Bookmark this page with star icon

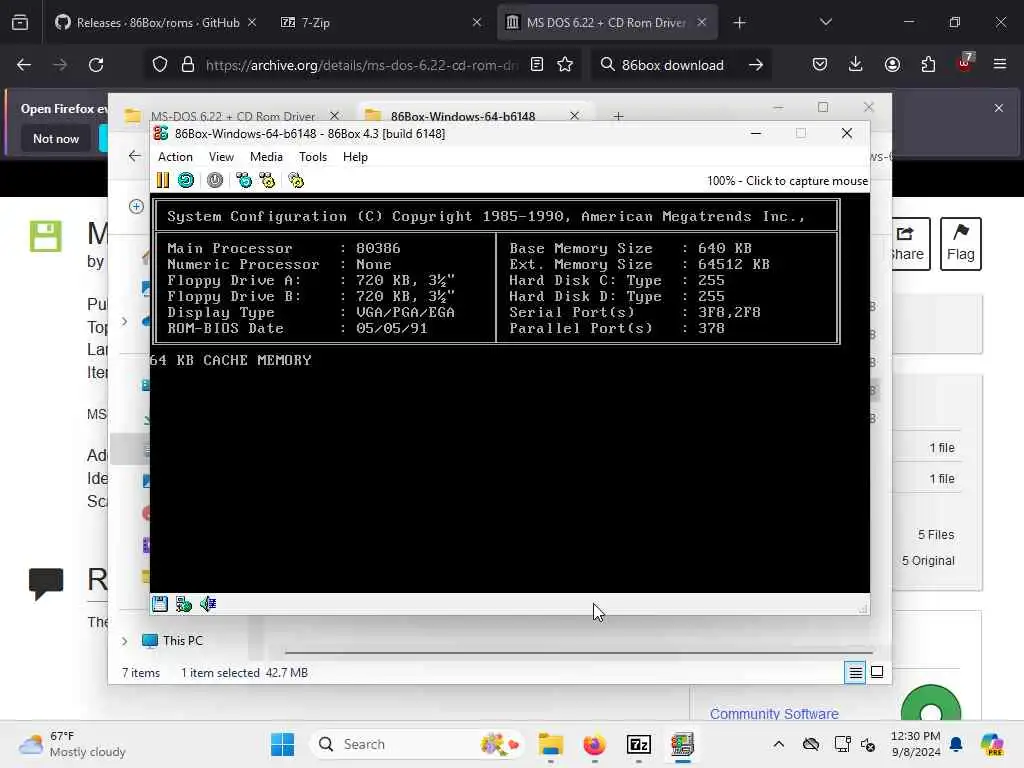(565, 65)
